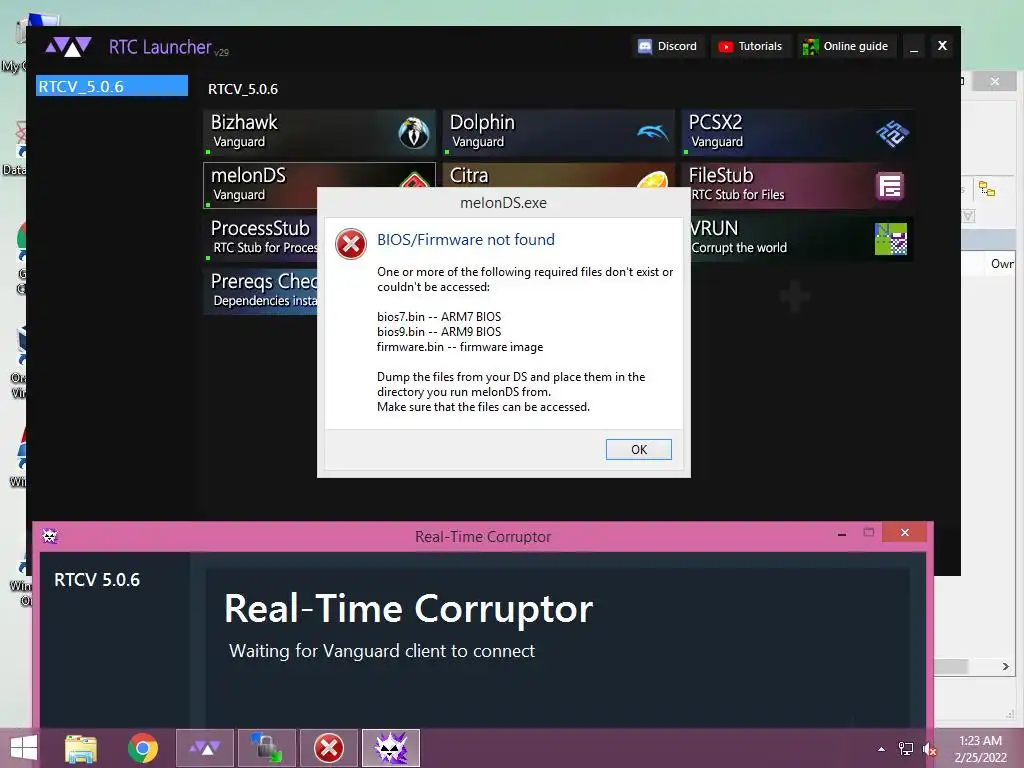Click the melonDS watermelon icon
This screenshot has width=1024, height=768.
pos(414,180)
